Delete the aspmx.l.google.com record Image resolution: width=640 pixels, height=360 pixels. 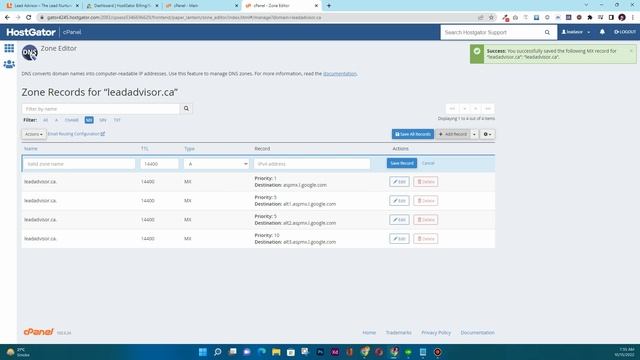point(426,182)
